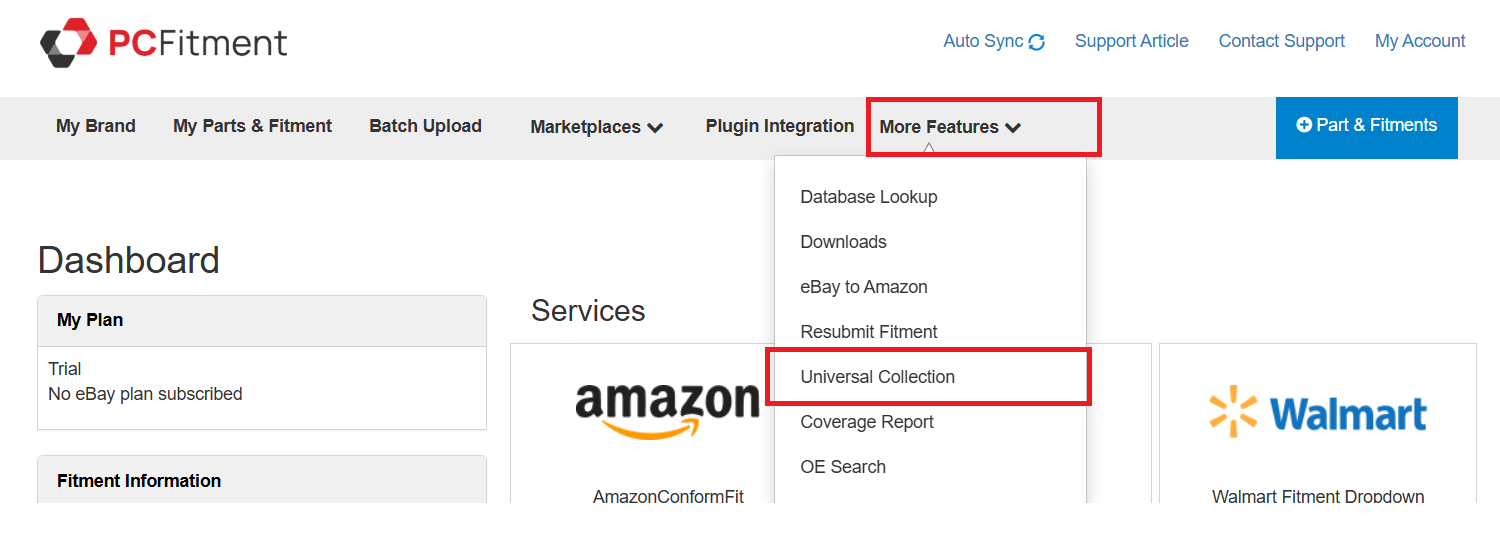Image resolution: width=1500 pixels, height=539 pixels.
Task: Open My Parts & Fitment tab
Action: click(252, 126)
